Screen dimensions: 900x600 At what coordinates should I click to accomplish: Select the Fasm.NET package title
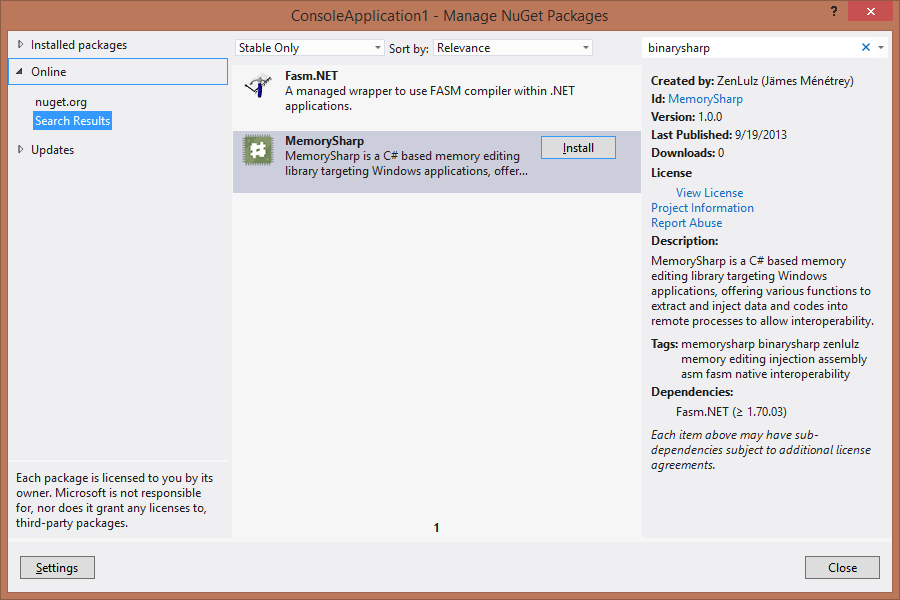tap(311, 76)
